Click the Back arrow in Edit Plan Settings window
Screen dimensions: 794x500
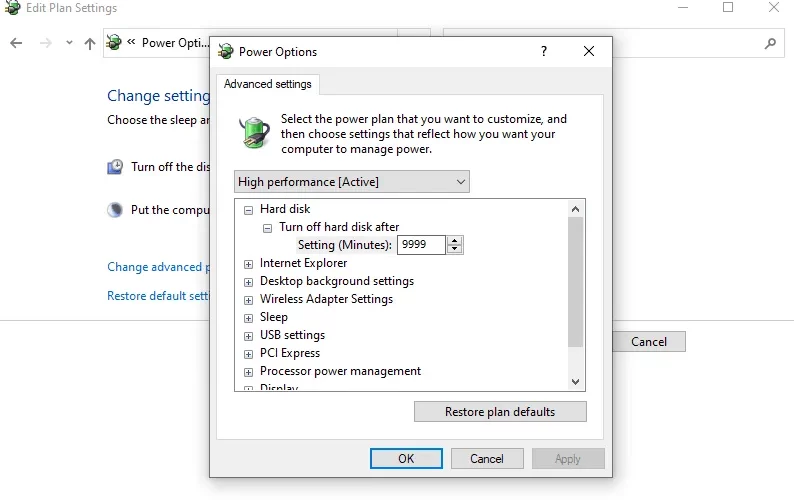(16, 43)
